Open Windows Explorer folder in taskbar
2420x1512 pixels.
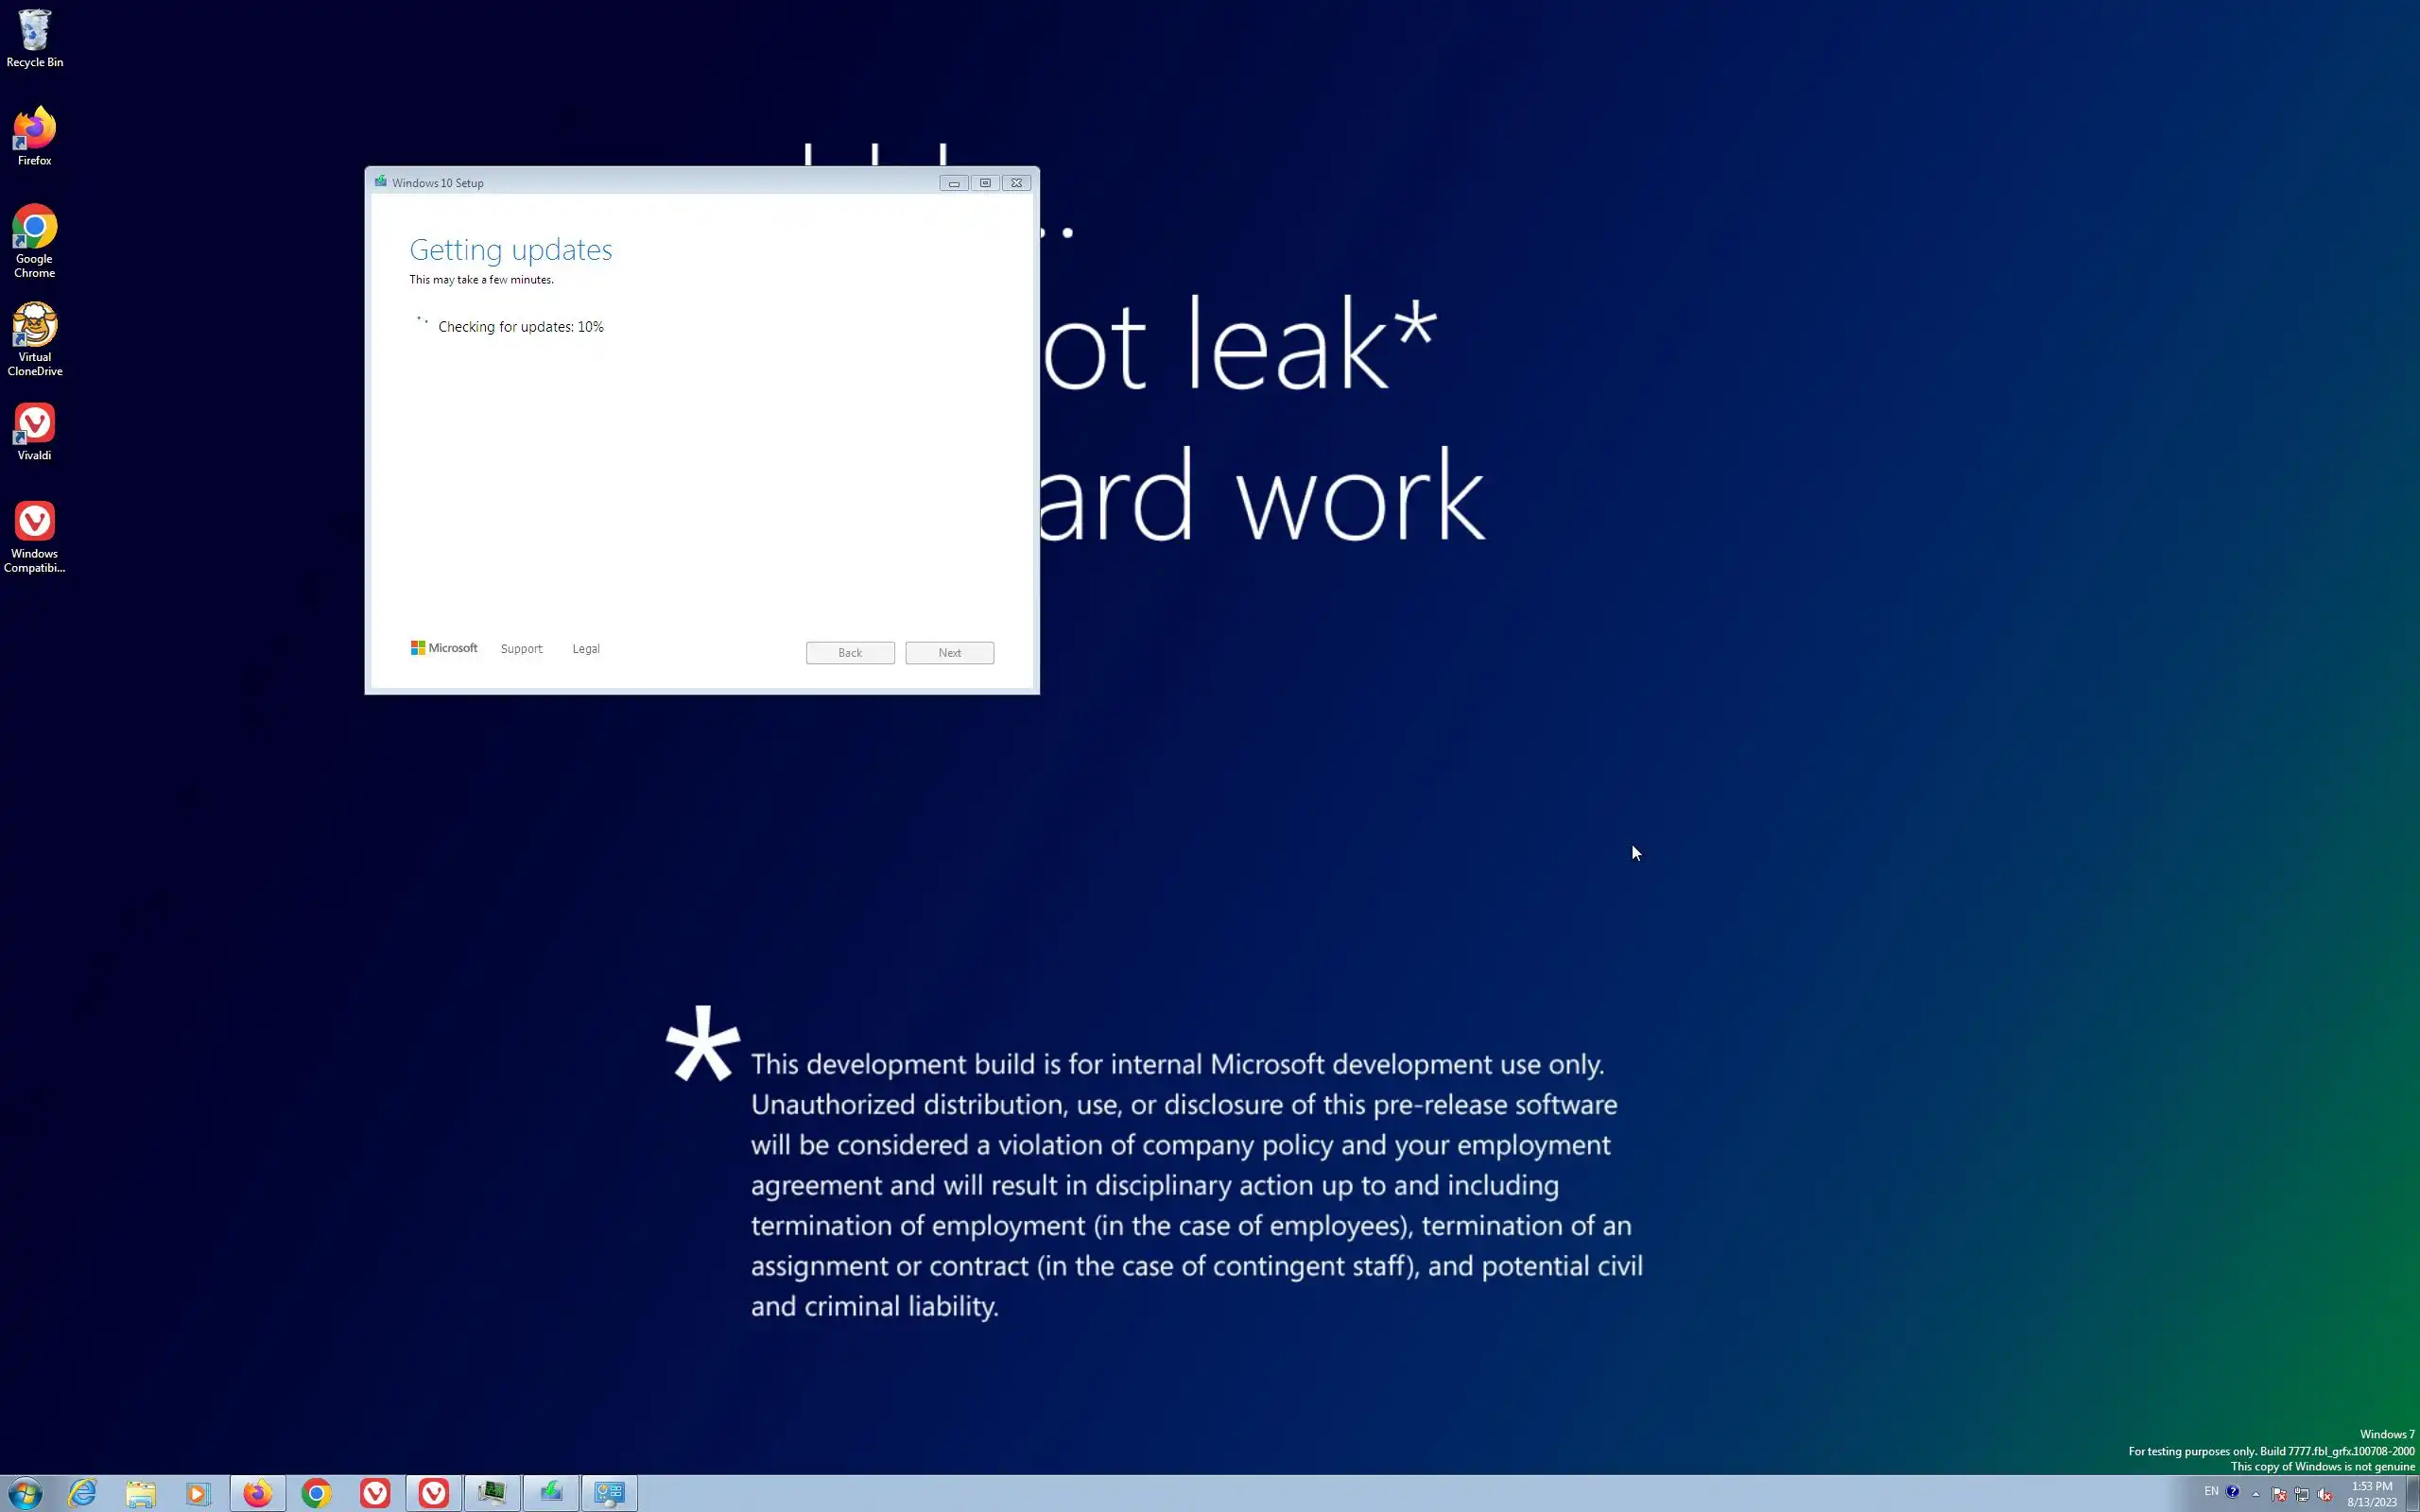click(140, 1493)
